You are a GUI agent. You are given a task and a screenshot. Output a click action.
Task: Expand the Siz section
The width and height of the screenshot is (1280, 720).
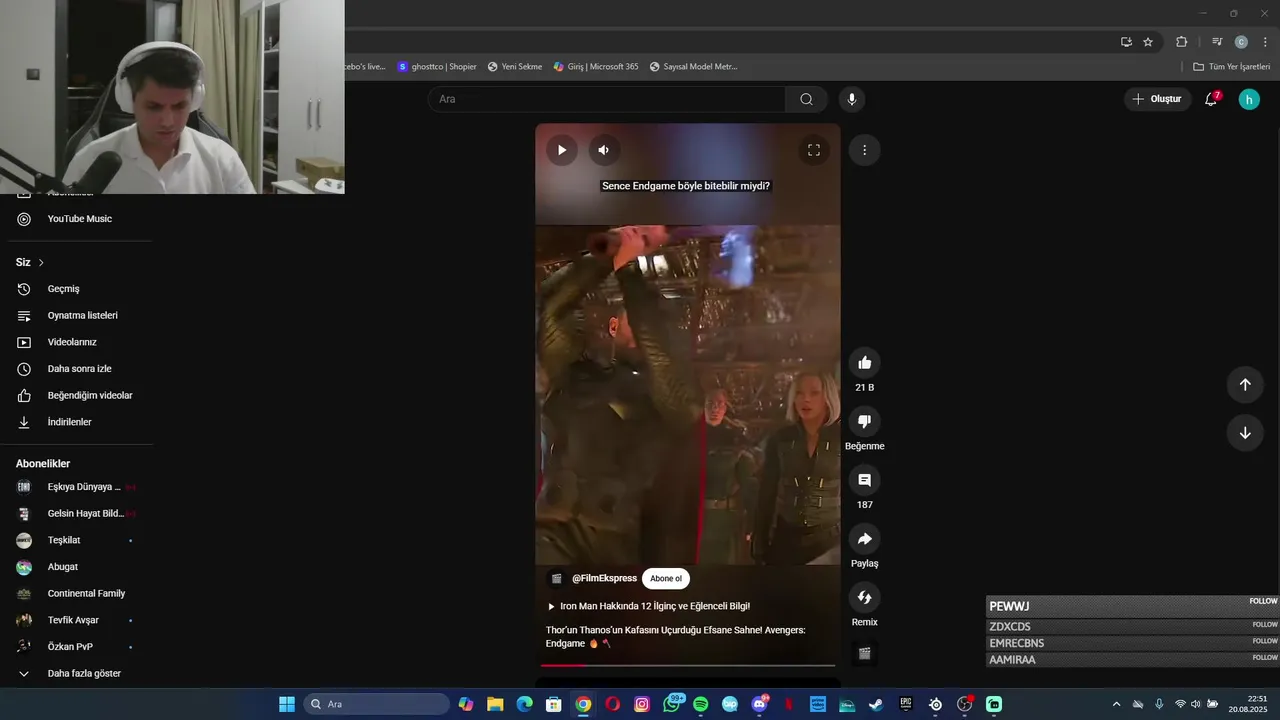click(30, 262)
